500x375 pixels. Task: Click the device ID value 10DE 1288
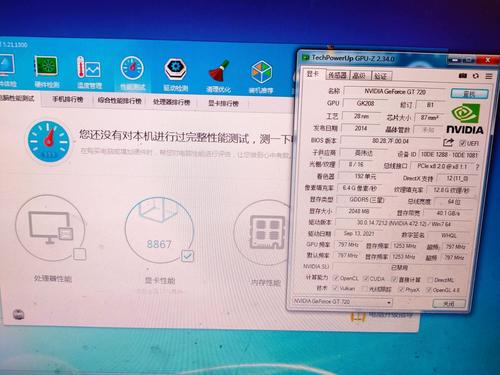click(449, 155)
